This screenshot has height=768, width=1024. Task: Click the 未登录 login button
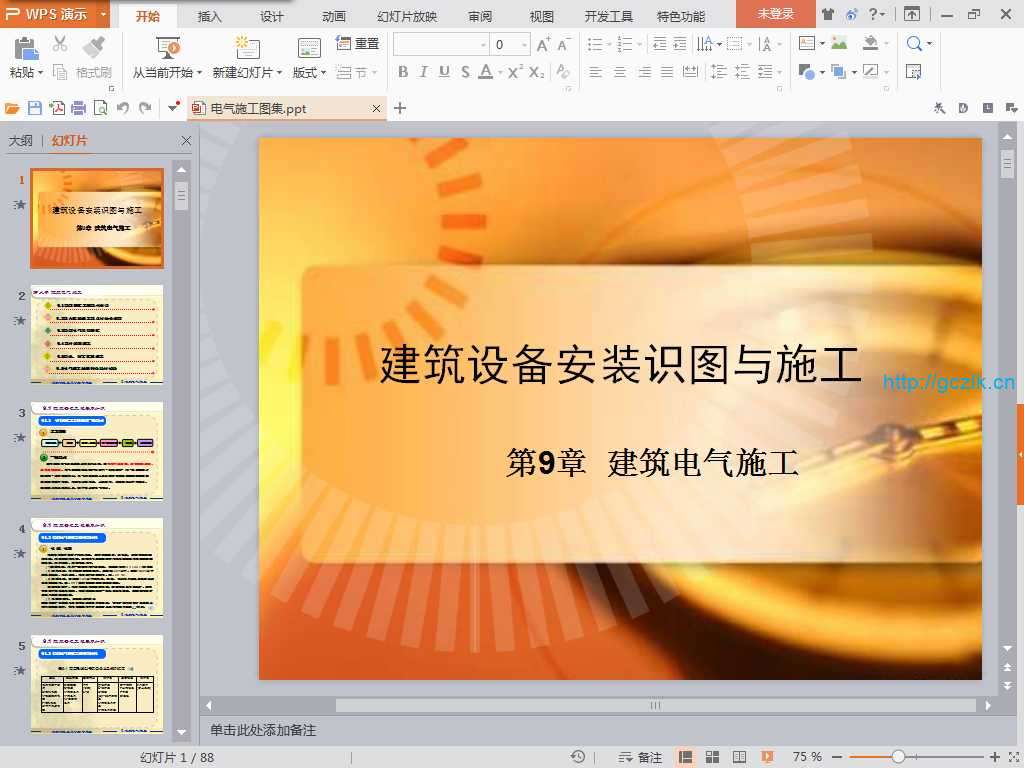pyautogui.click(x=775, y=14)
